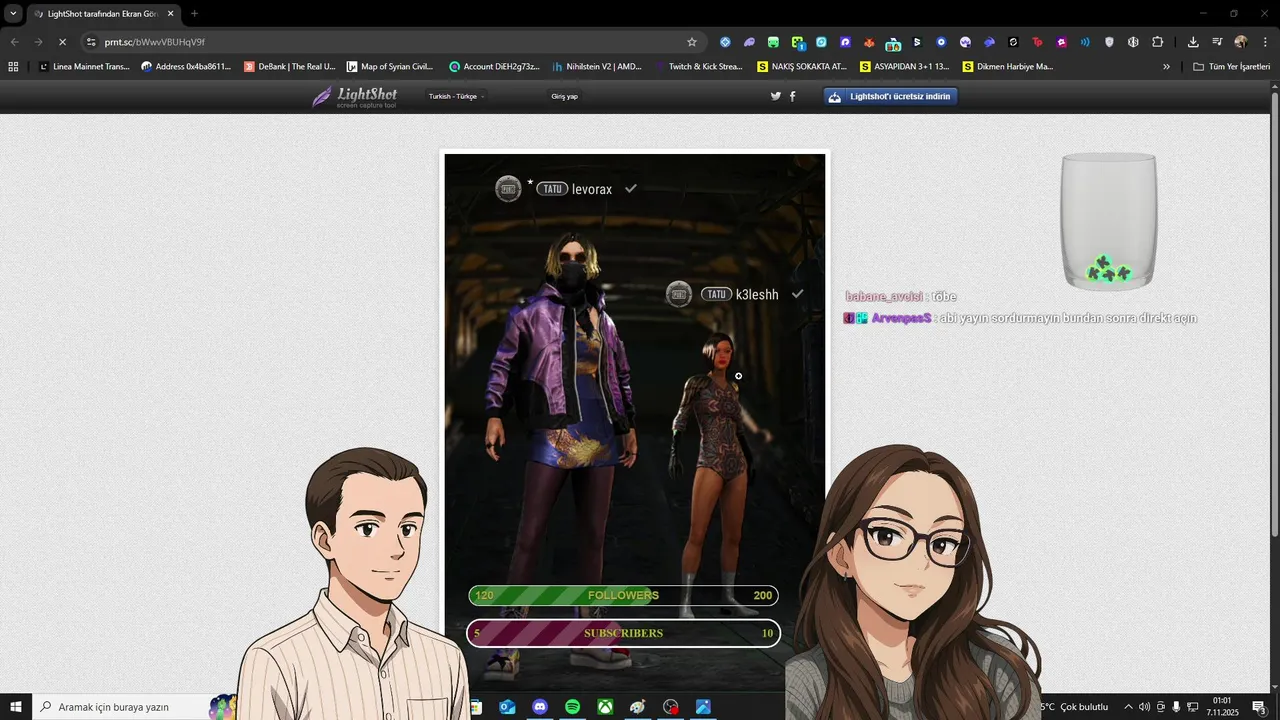Click the shield extension icon
This screenshot has height=720, width=1280.
tap(1109, 42)
